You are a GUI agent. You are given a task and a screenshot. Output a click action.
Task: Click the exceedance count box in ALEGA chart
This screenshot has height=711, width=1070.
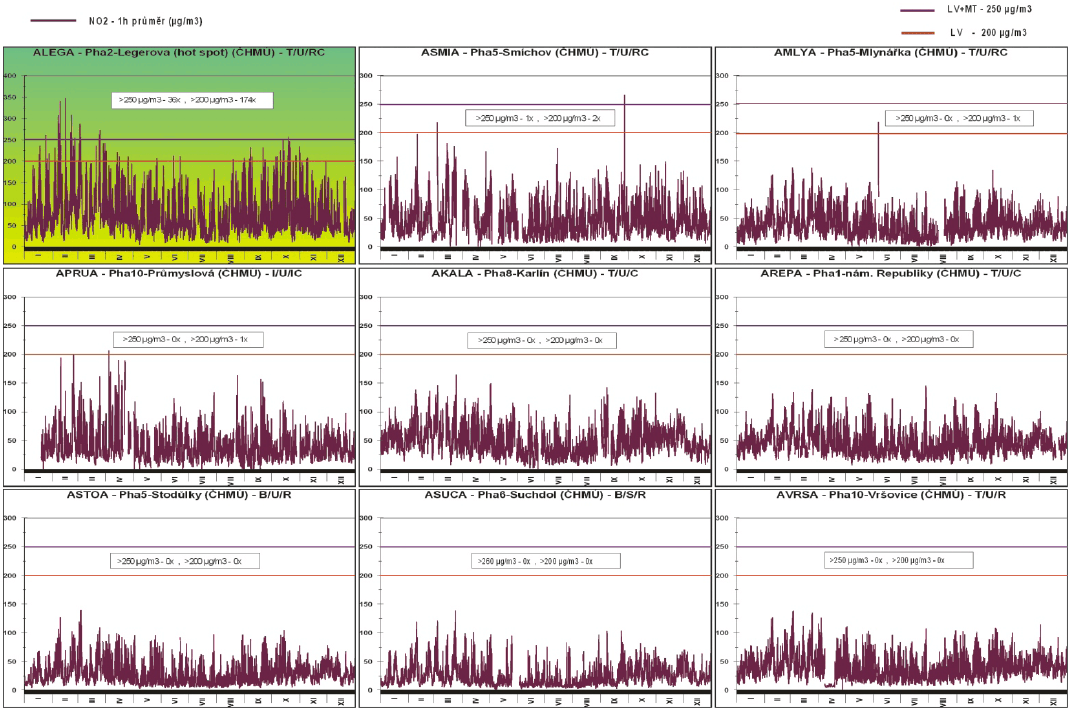point(192,100)
